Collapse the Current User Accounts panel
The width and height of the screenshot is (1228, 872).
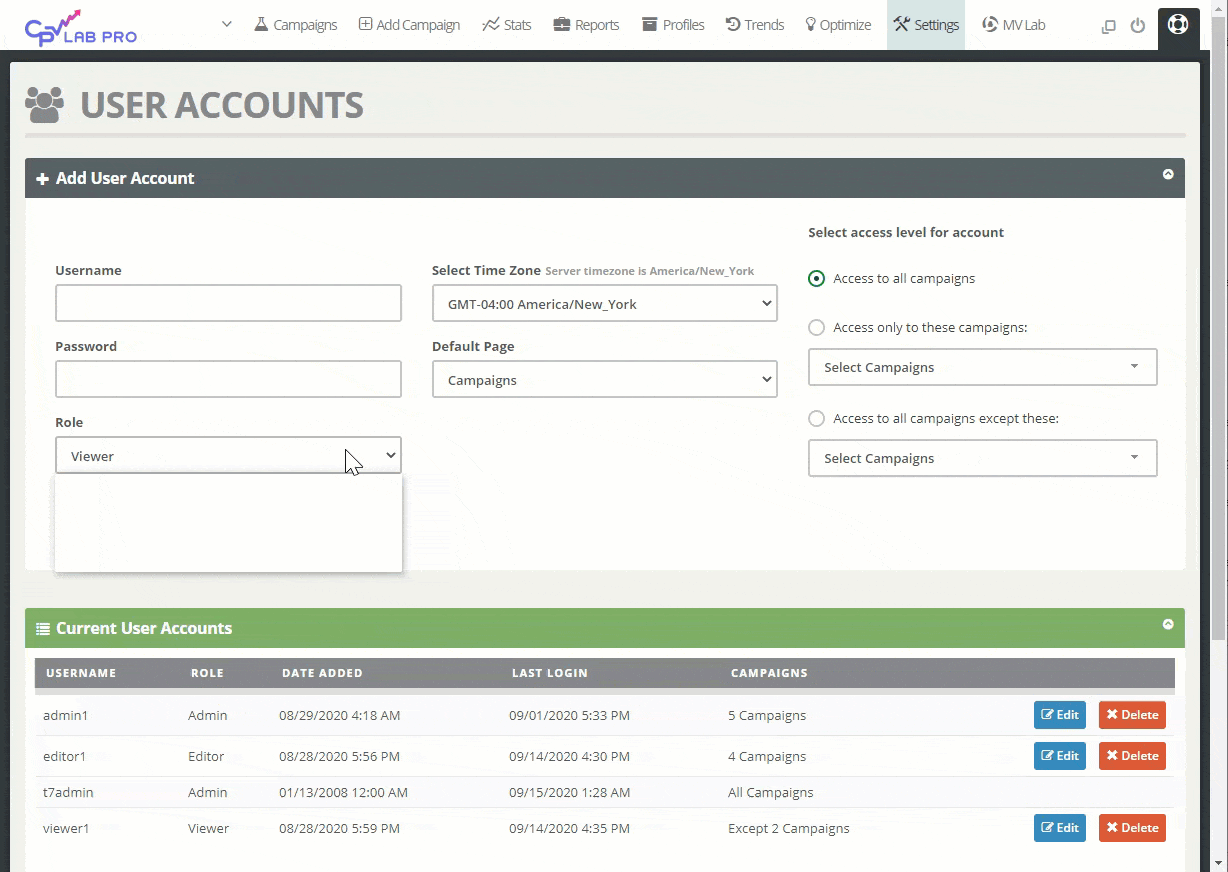pyautogui.click(x=1167, y=625)
